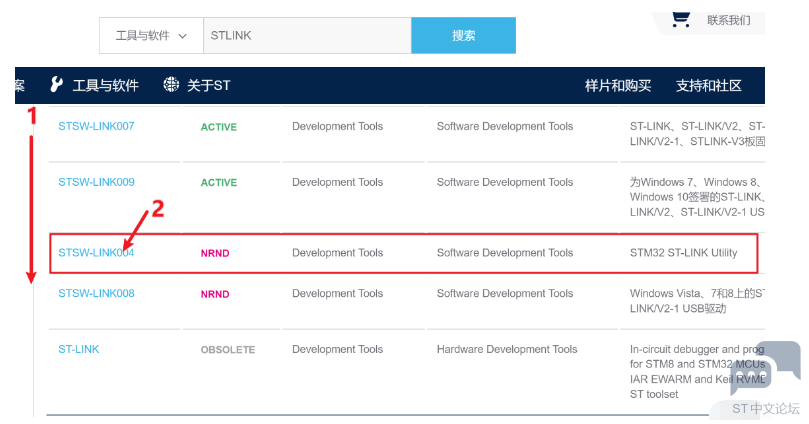Click Software Development Tools in STSW-LINK009 row
Viewport: 809px width, 424px height.
pyautogui.click(x=505, y=182)
